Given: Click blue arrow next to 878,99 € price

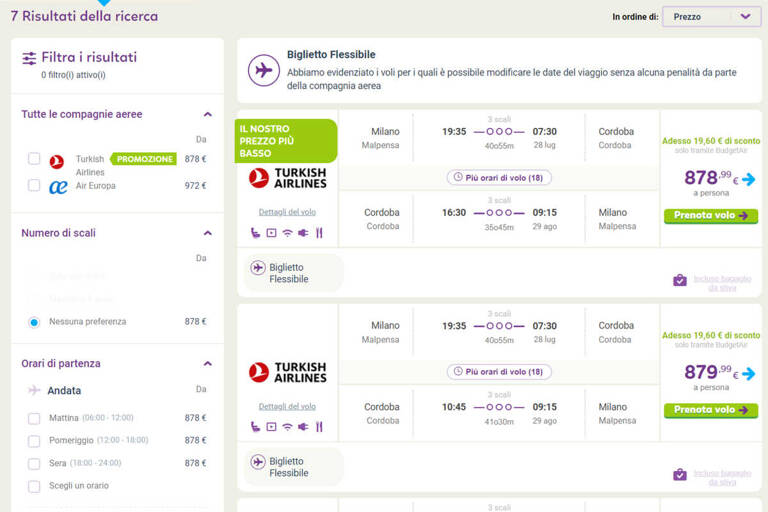Looking at the screenshot, I should coord(748,179).
